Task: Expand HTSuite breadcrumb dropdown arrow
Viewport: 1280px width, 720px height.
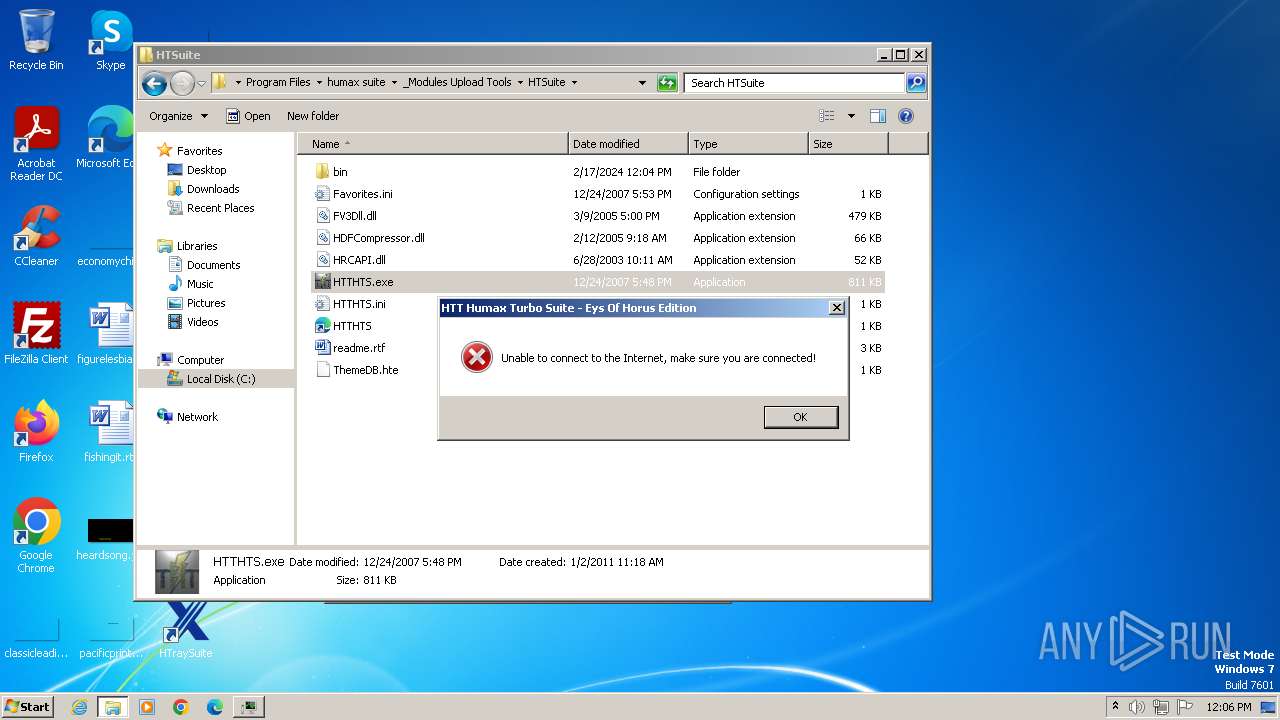Action: point(574,83)
